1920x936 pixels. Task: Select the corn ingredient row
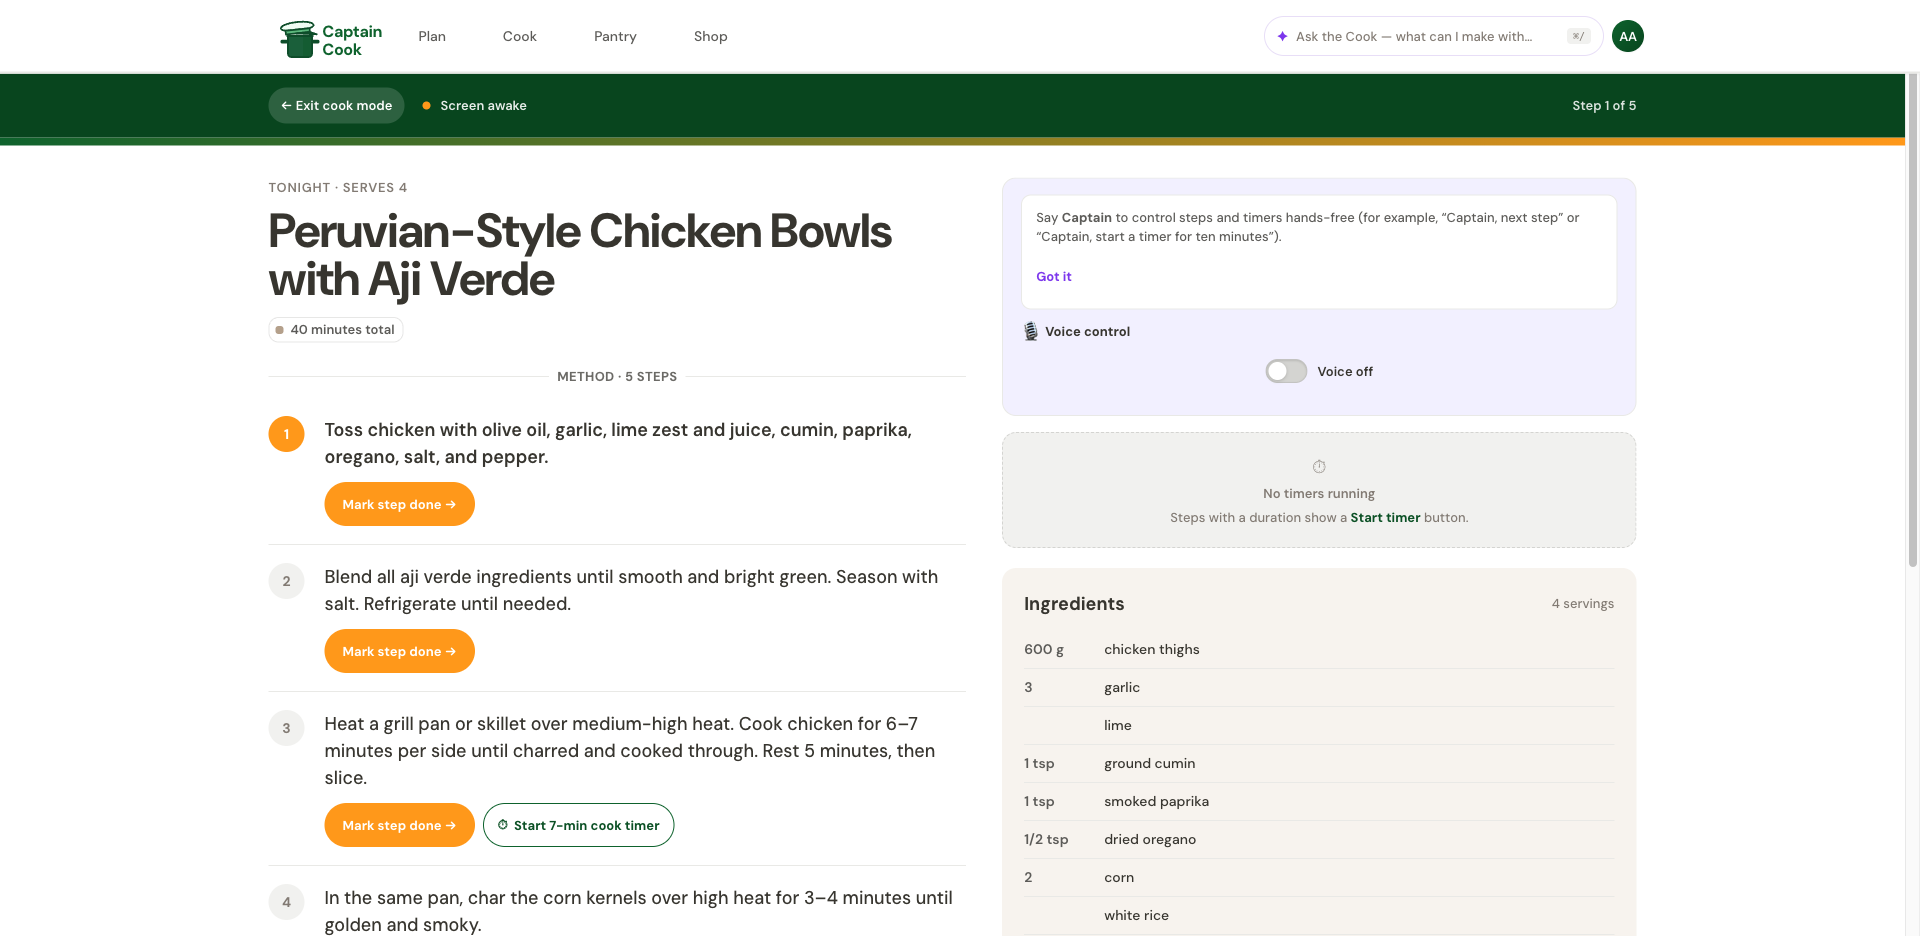point(1319,878)
